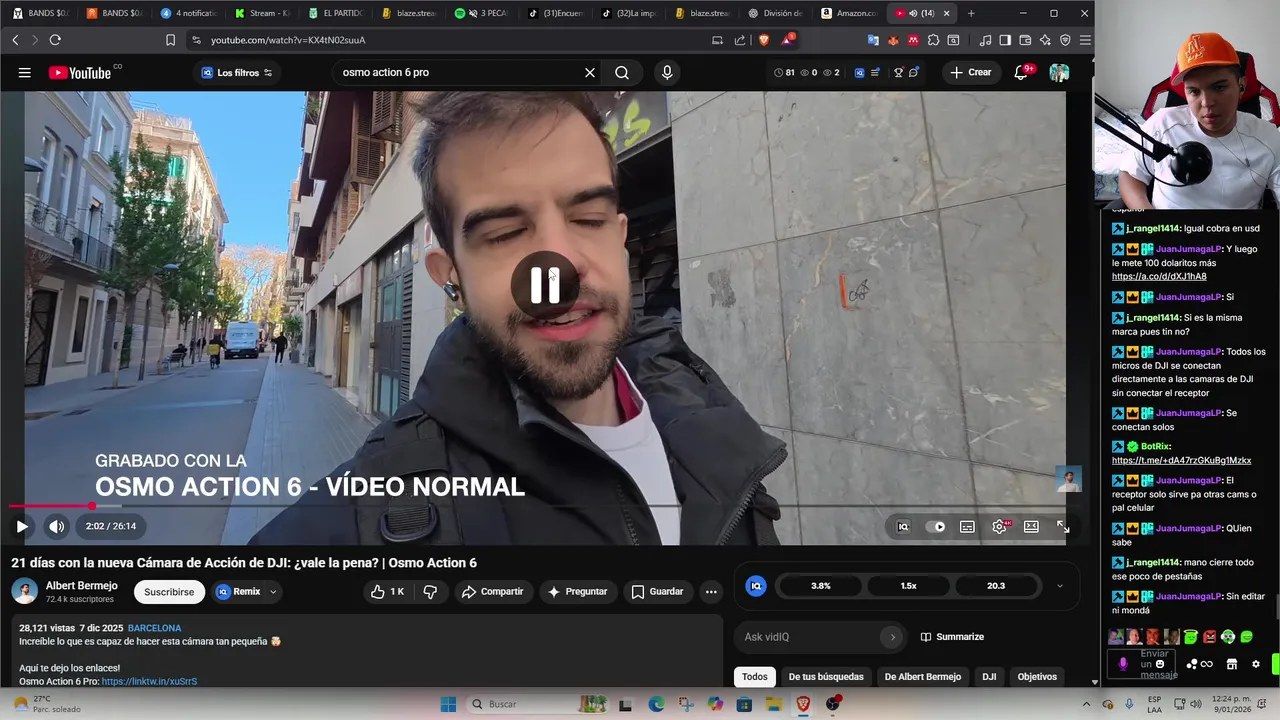The width and height of the screenshot is (1280, 720).
Task: Open Brave Wallet icon
Action: [x=1025, y=40]
